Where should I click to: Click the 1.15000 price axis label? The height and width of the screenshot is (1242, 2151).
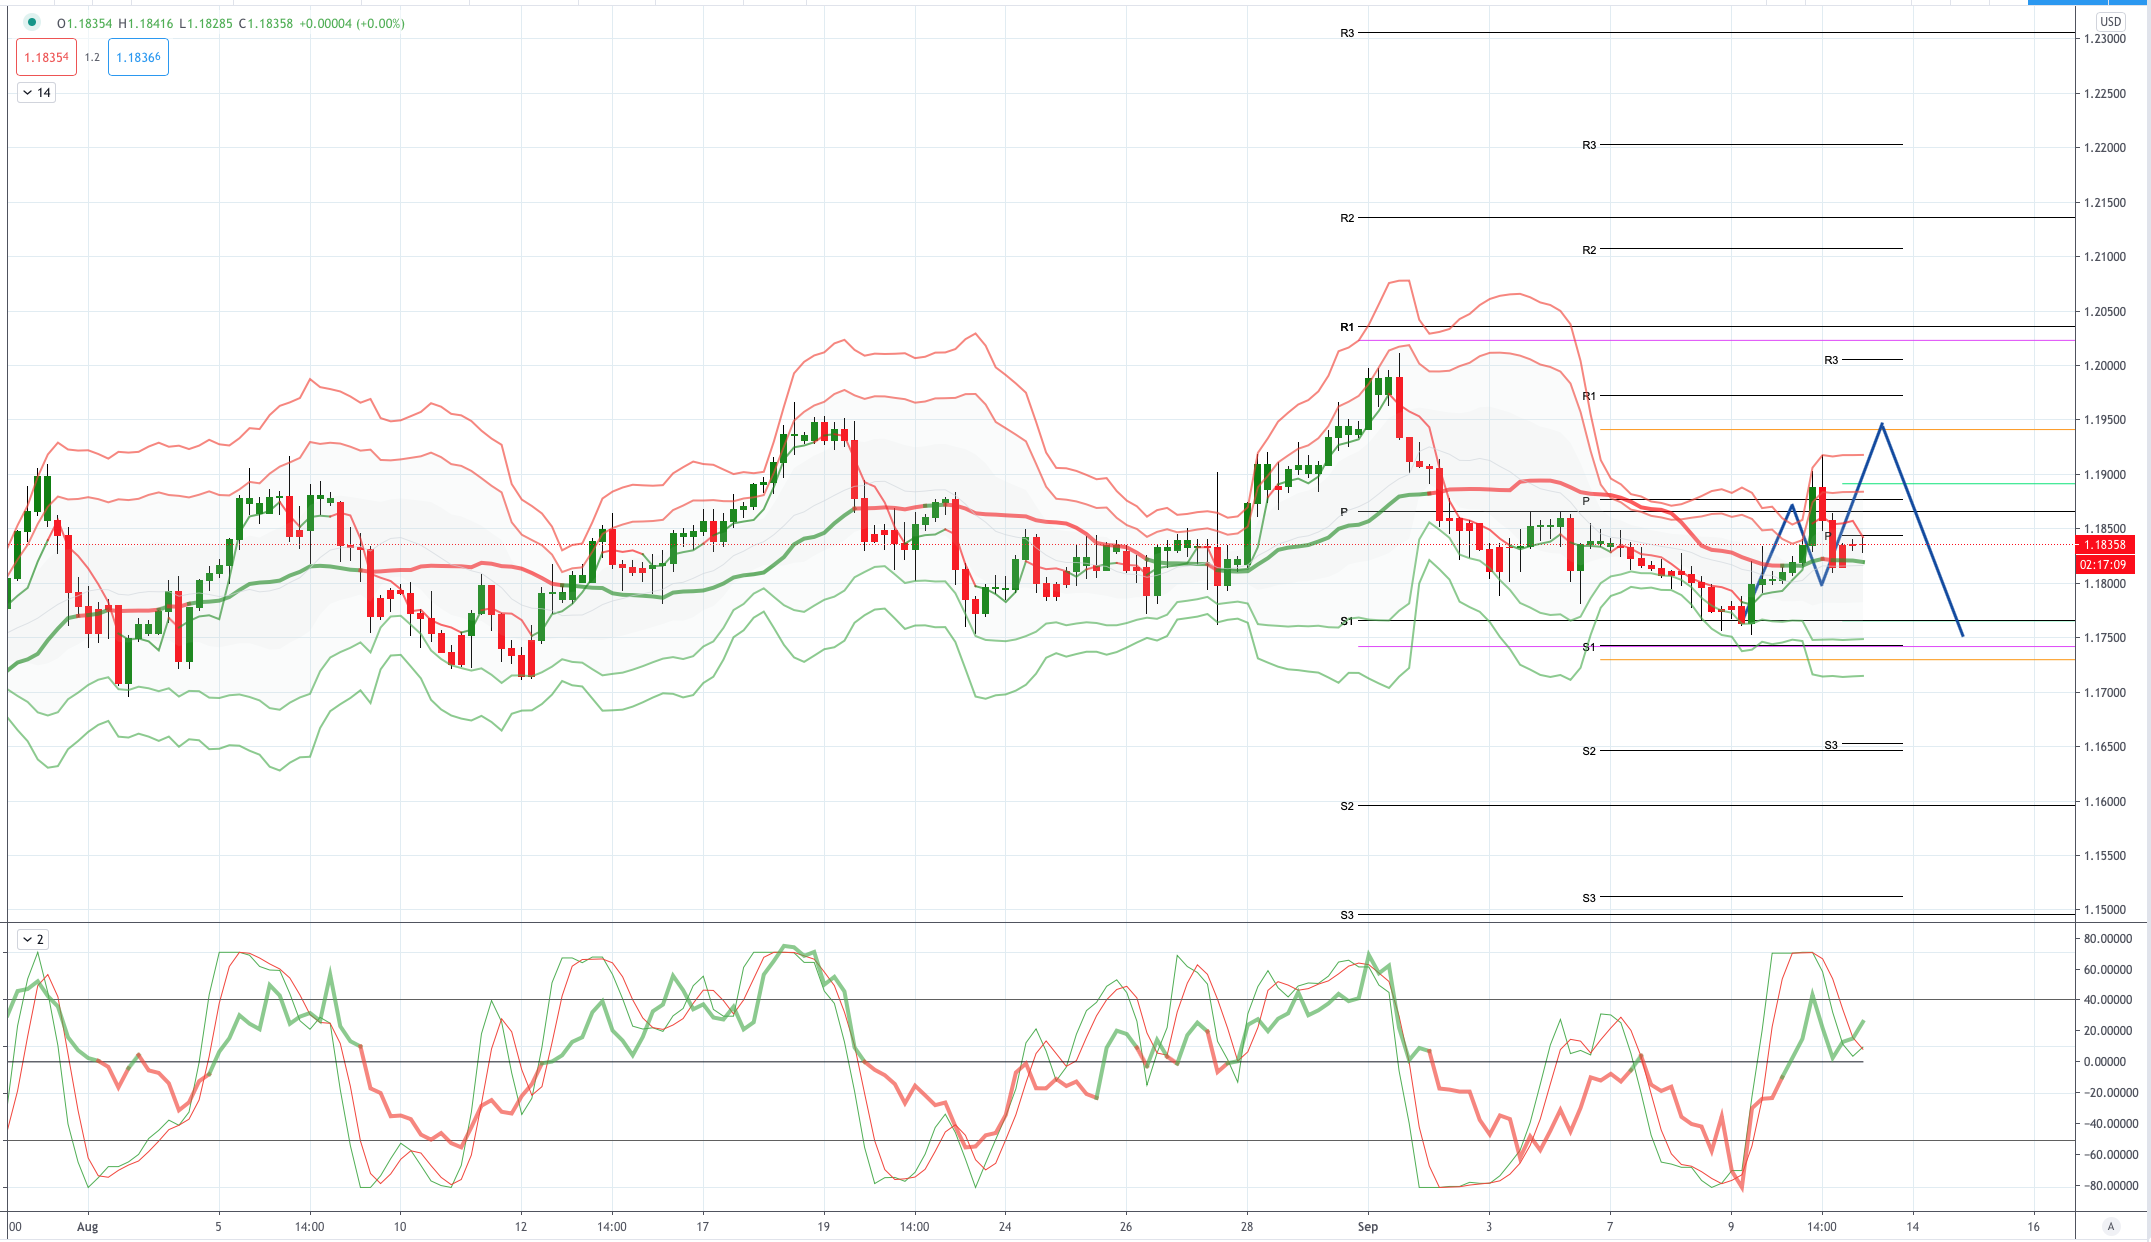[2105, 911]
